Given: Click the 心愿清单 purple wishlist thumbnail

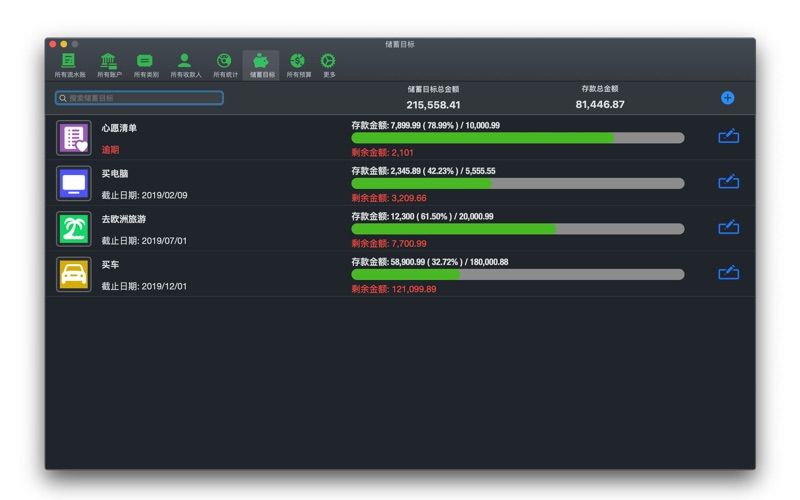Looking at the screenshot, I should coord(74,138).
